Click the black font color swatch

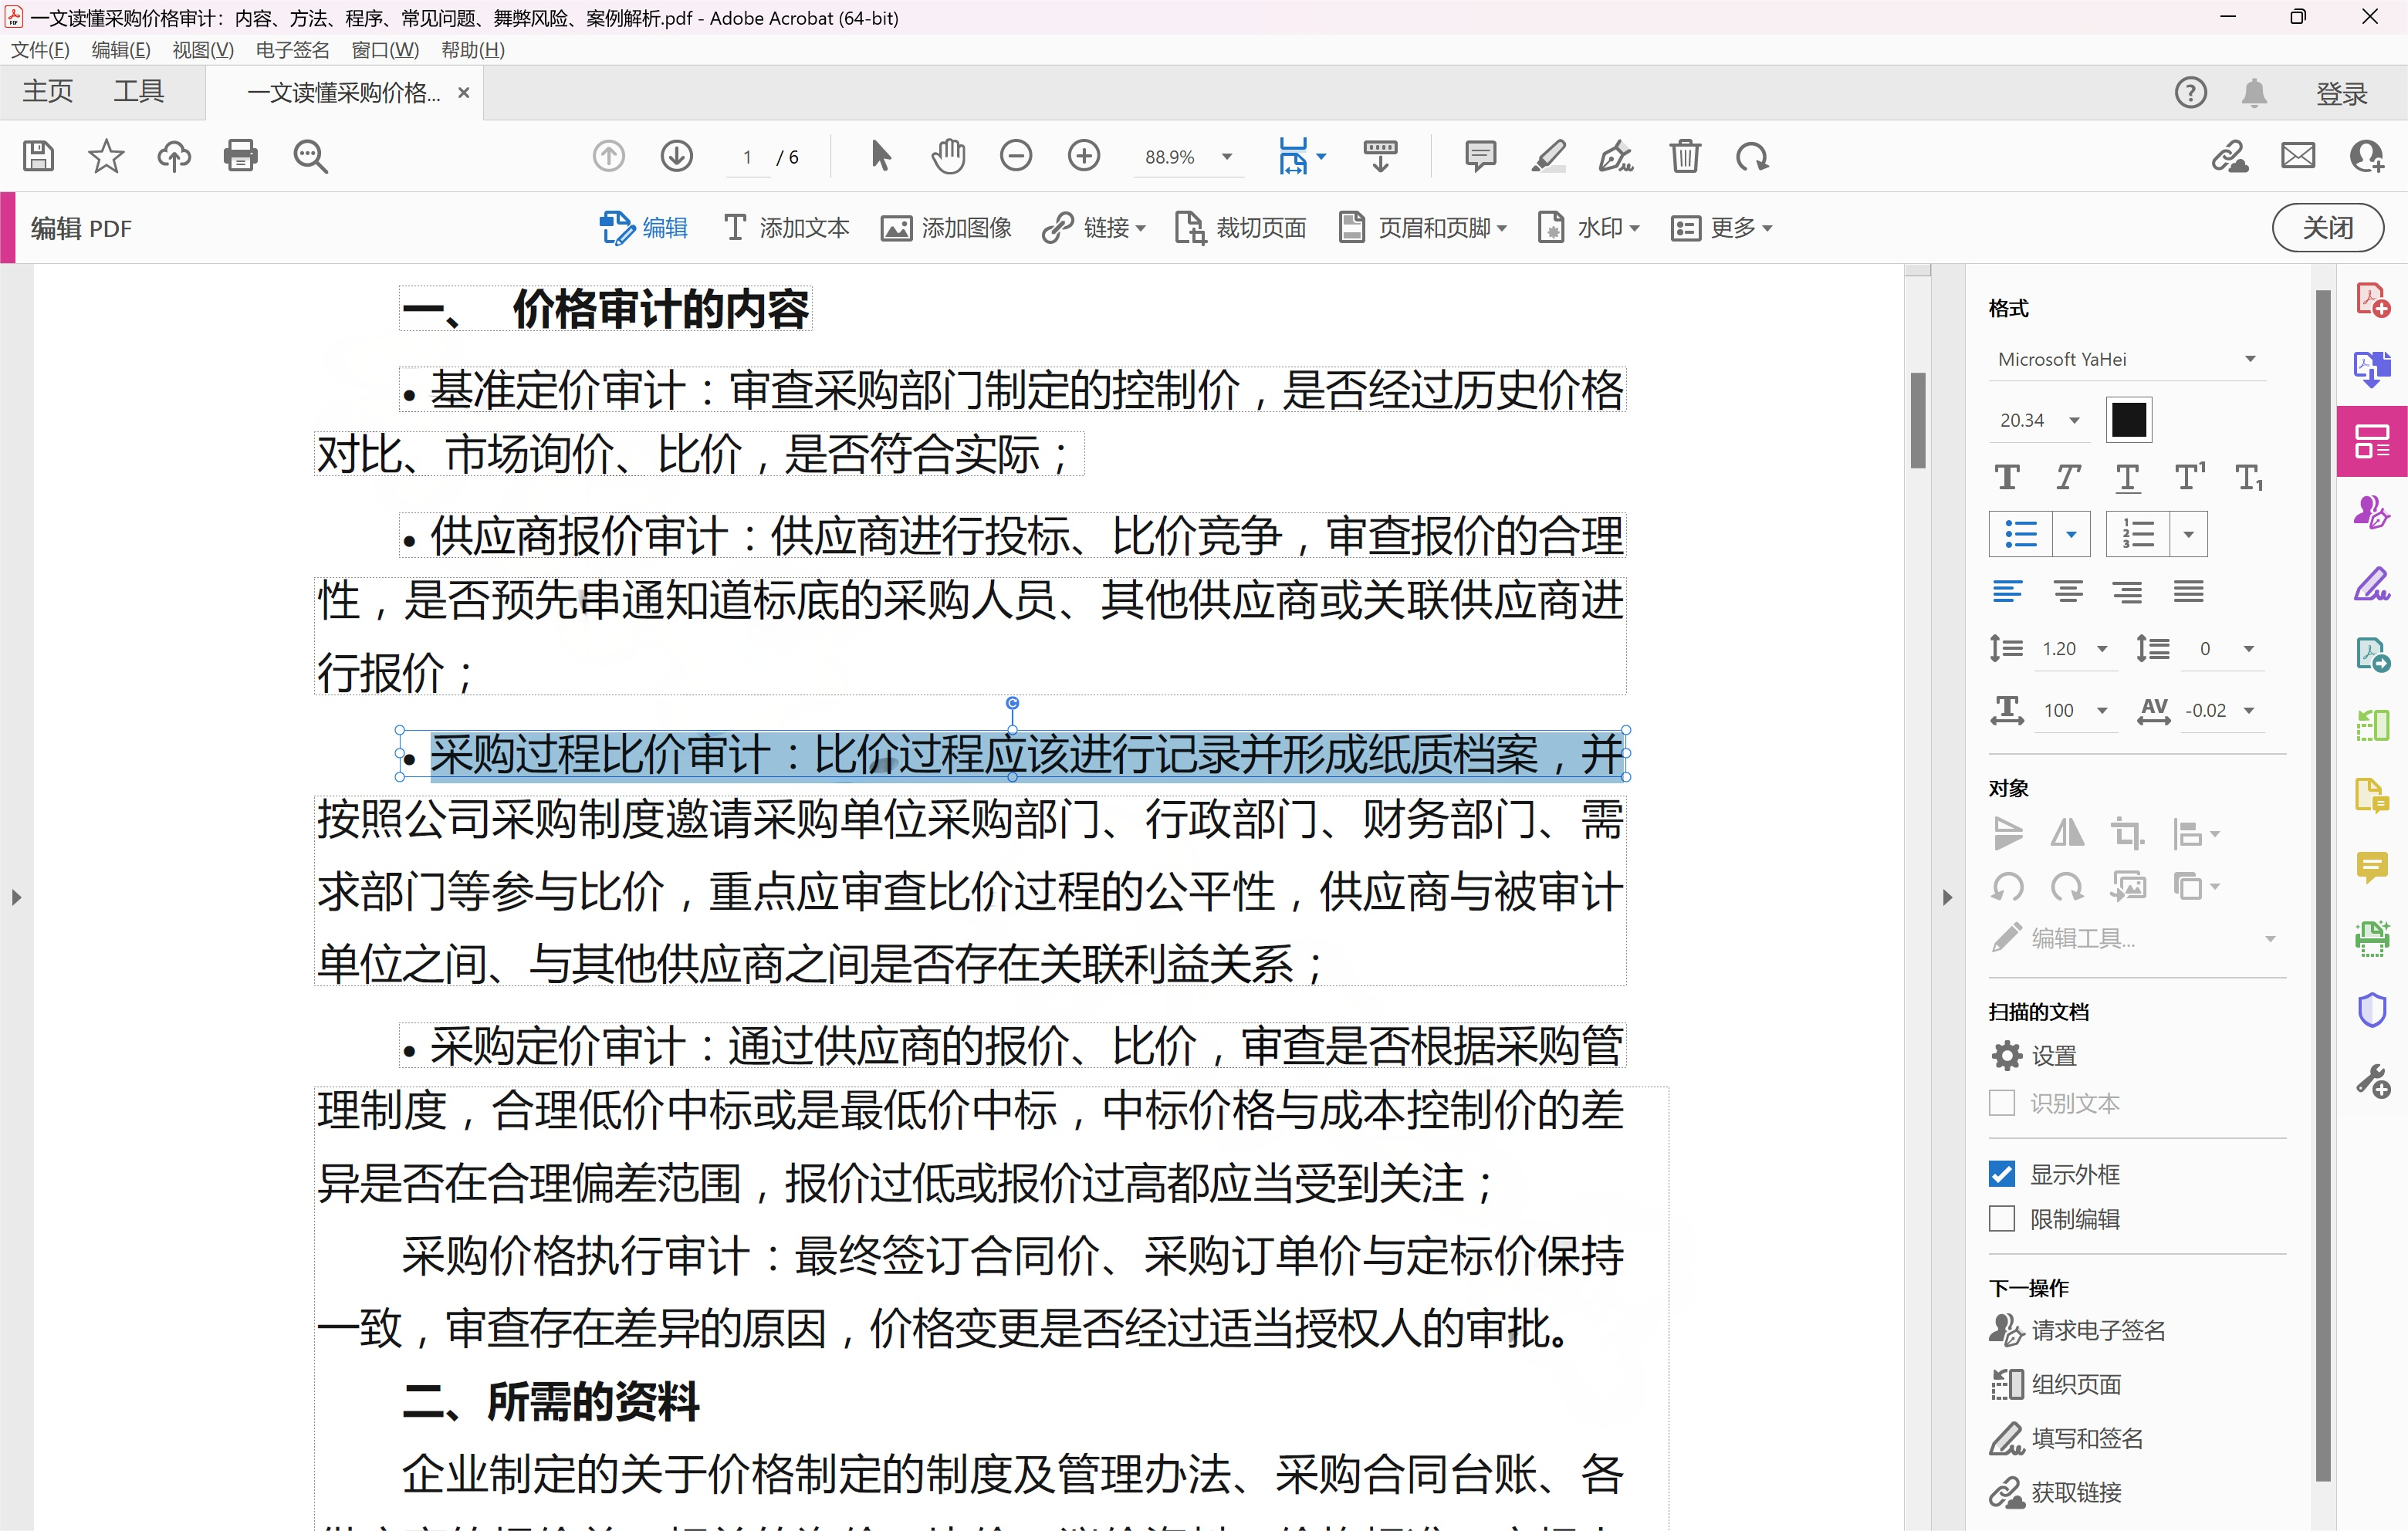click(2128, 420)
